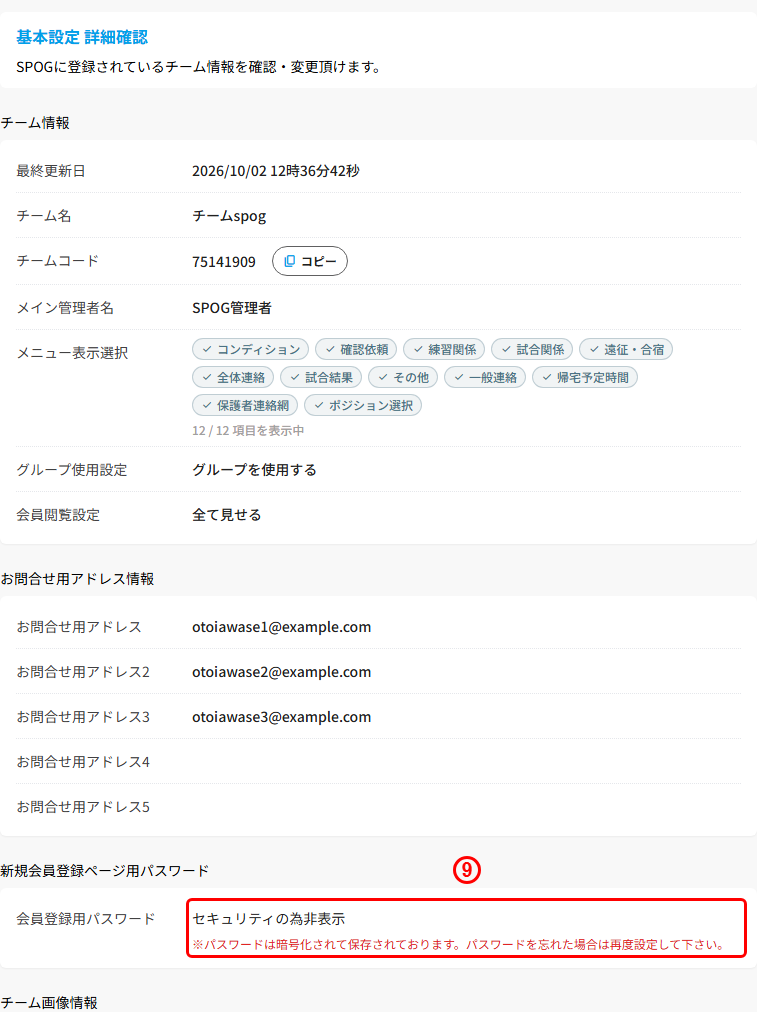
Task: Select otoiawase3@example.com address
Action: point(281,717)
